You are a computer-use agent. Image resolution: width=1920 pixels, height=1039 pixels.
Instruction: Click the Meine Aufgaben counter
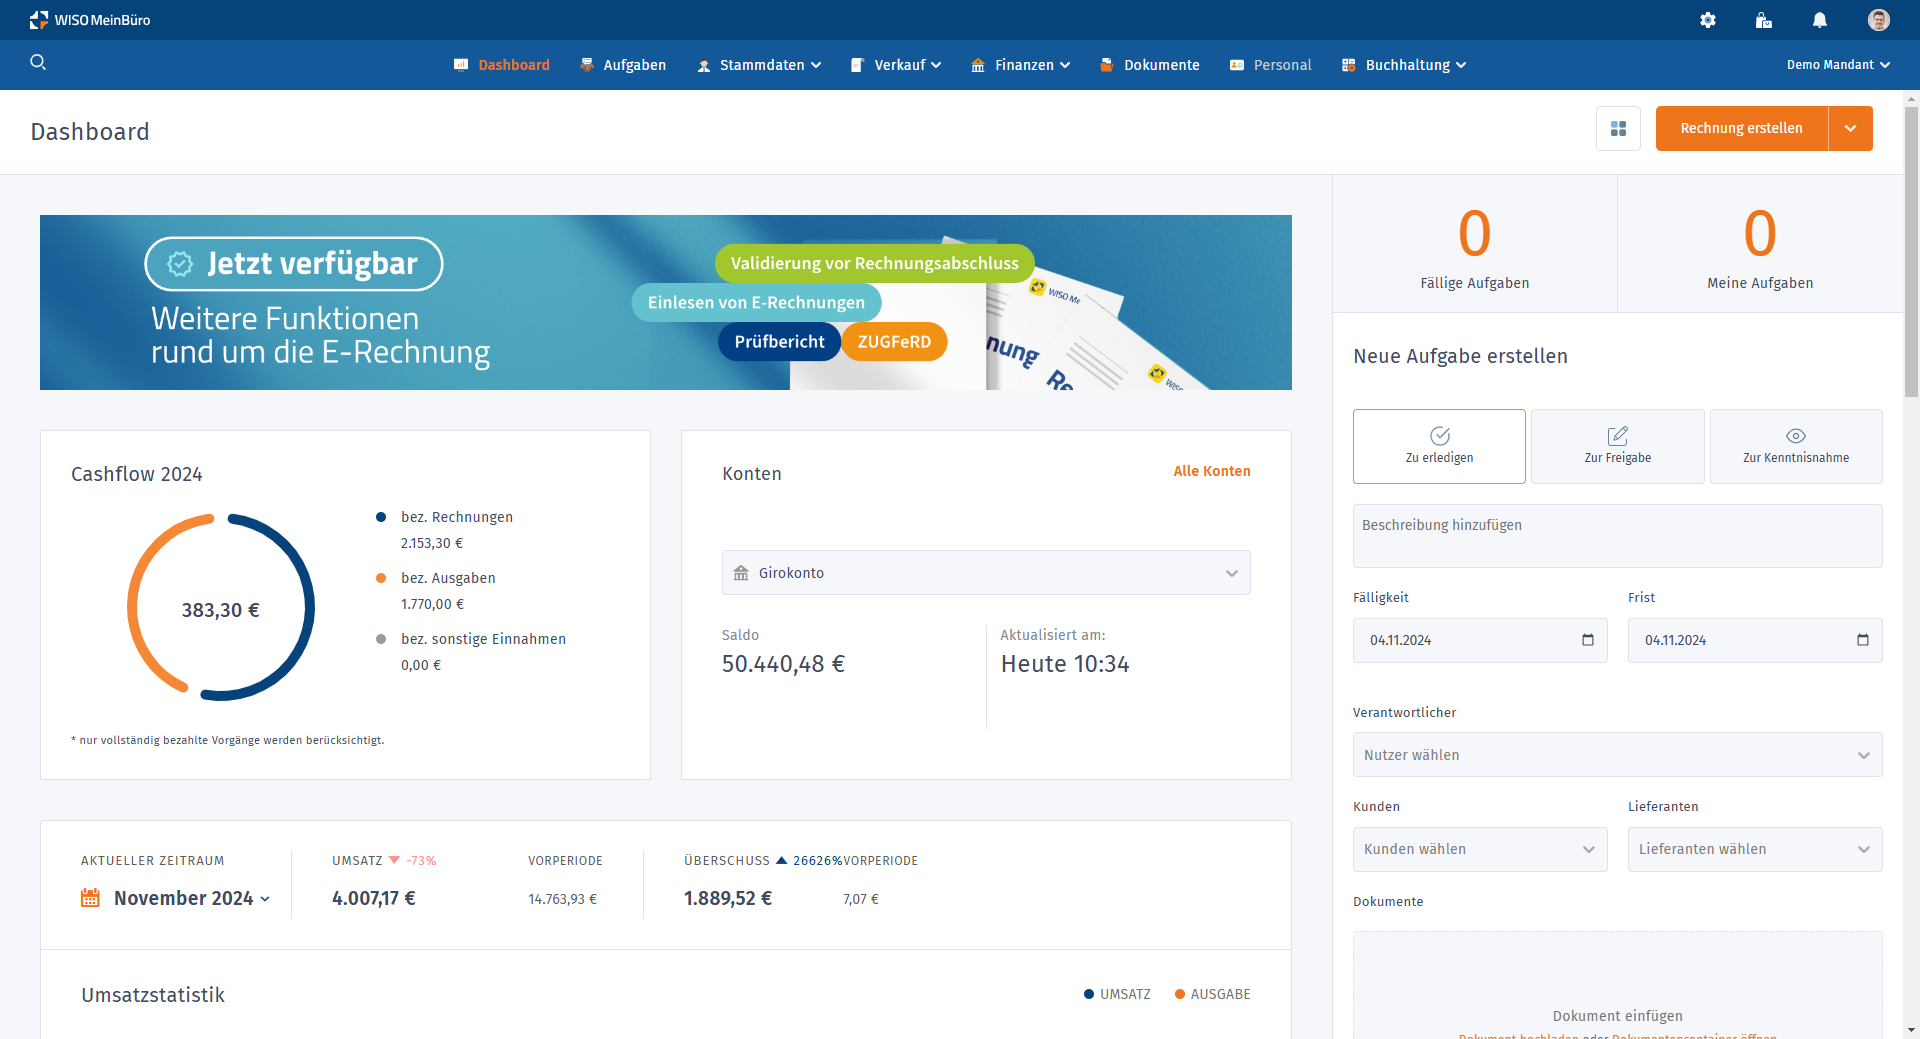pos(1760,245)
